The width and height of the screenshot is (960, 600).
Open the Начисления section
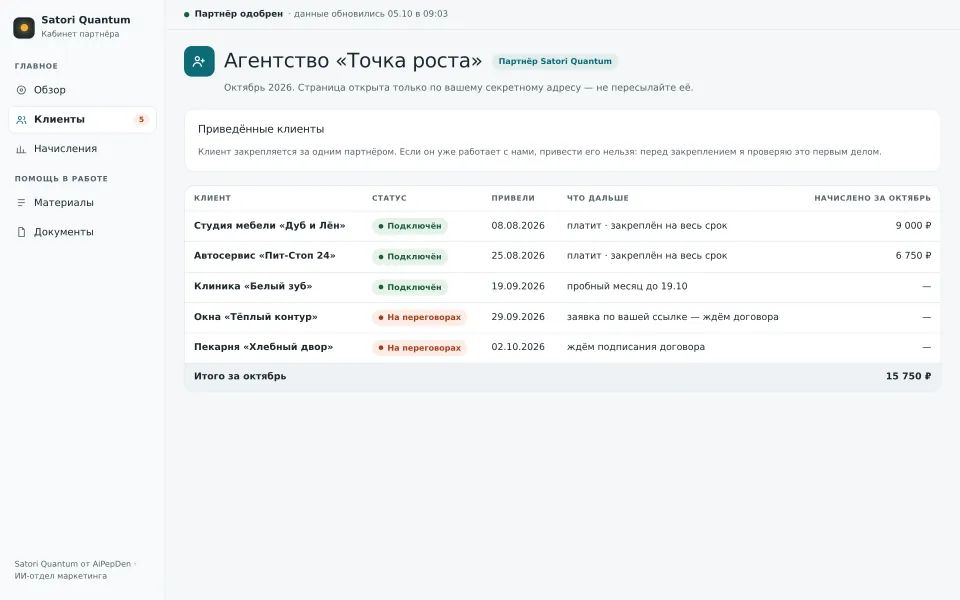pos(82,149)
